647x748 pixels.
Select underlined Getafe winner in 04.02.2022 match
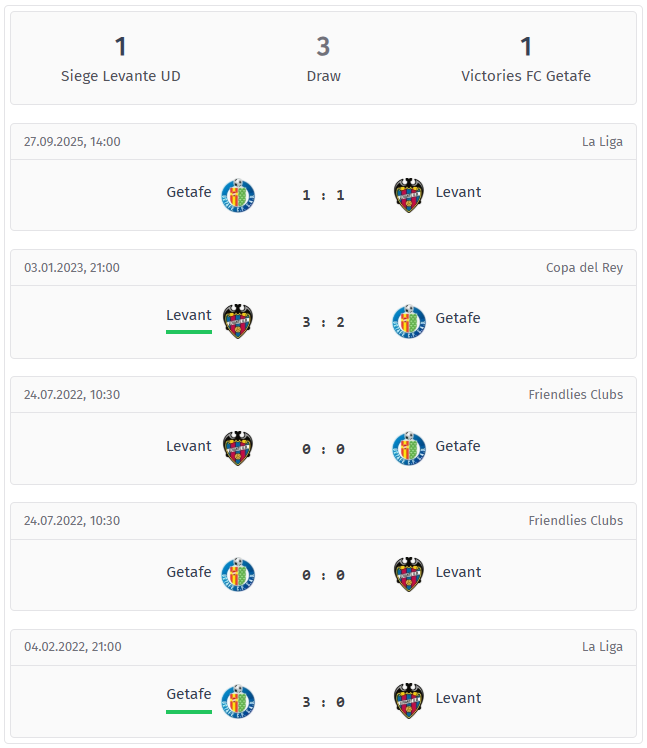189,695
